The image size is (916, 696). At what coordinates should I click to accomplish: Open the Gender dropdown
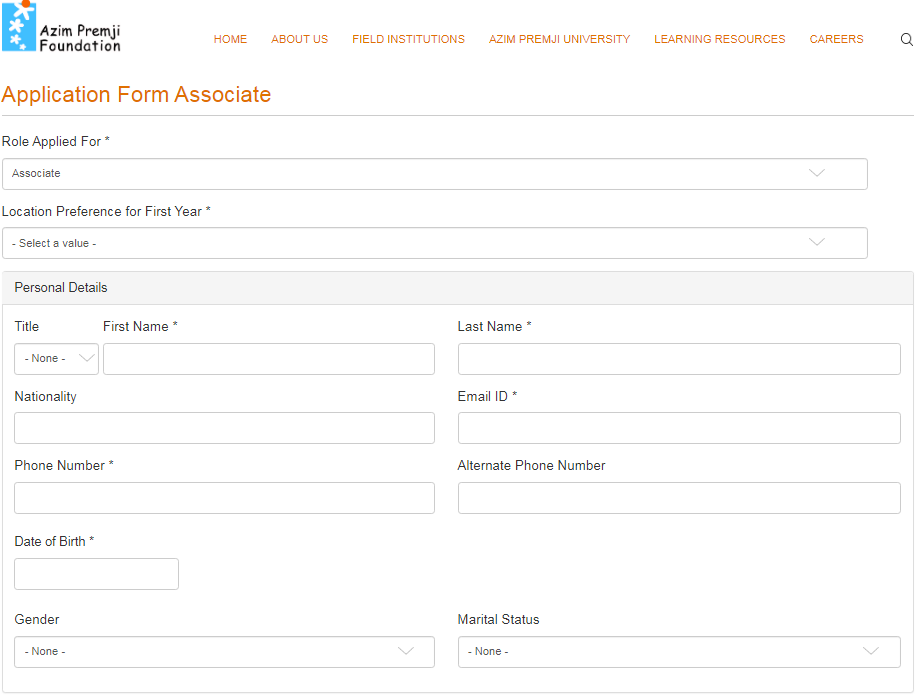[224, 652]
